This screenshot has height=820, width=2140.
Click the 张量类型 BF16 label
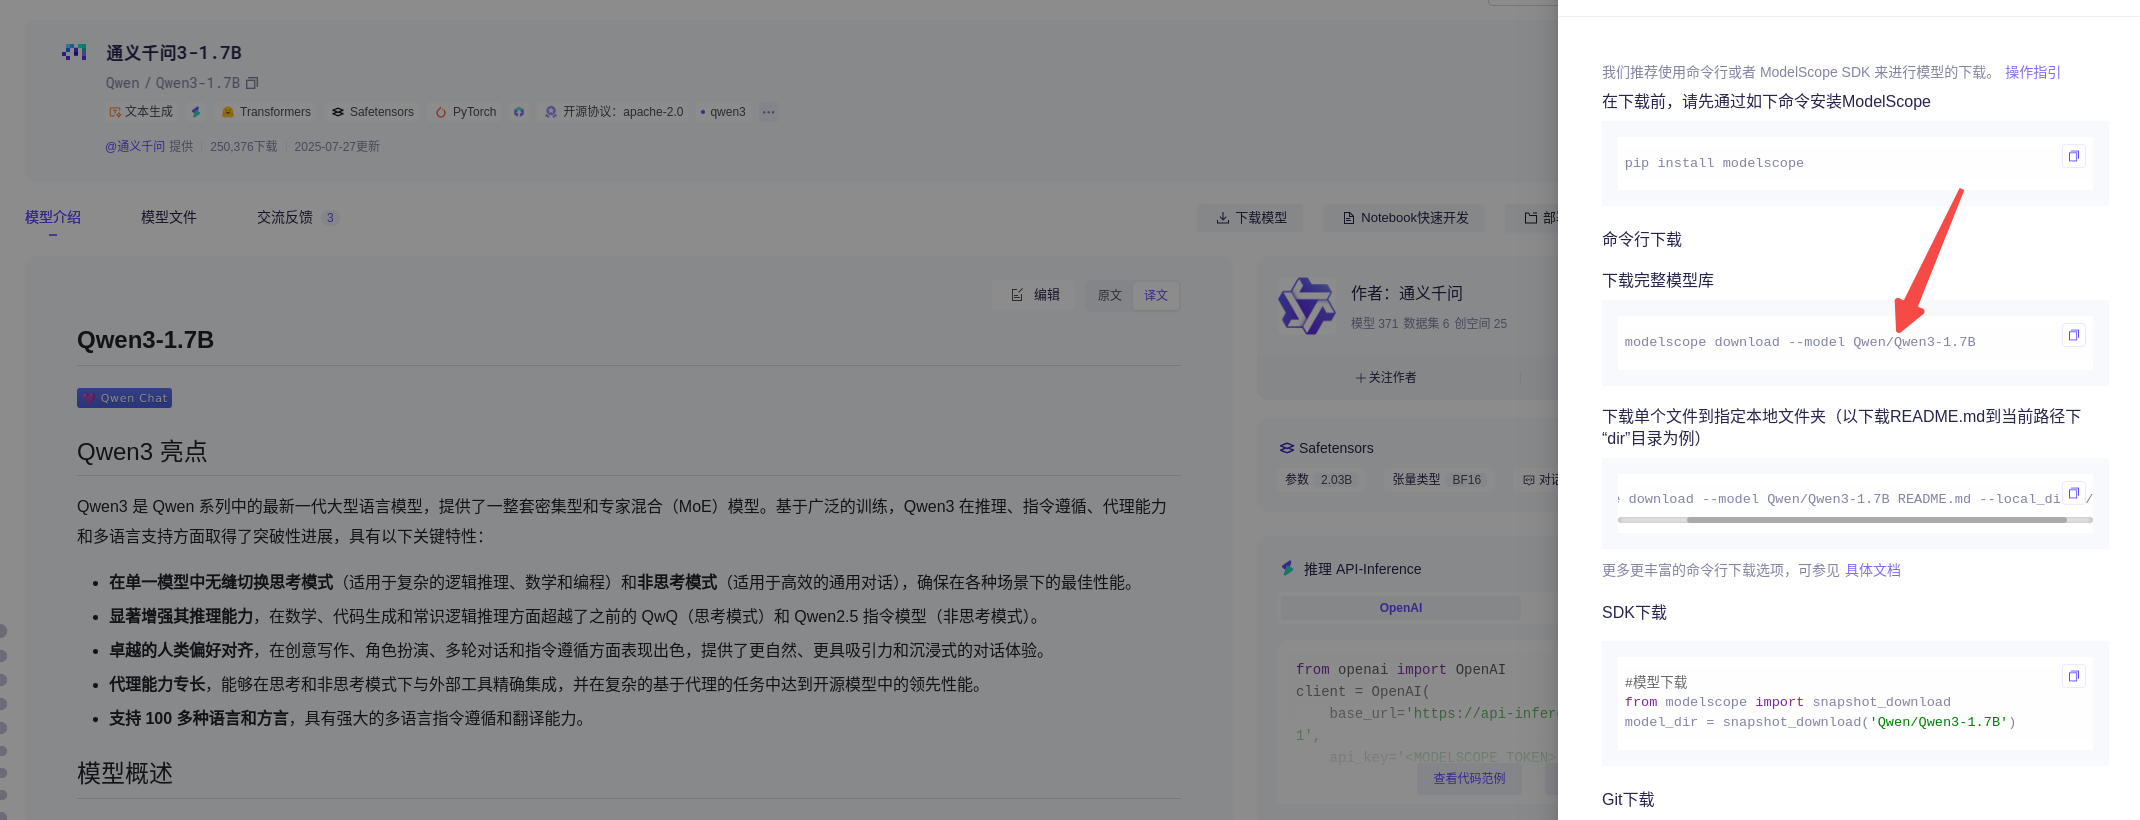1437,480
